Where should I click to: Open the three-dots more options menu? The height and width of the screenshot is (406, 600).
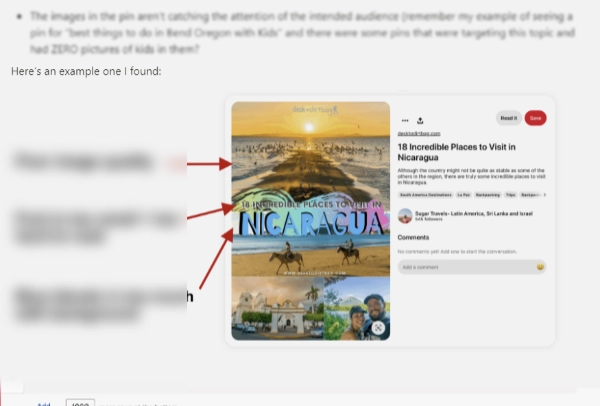[x=405, y=121]
